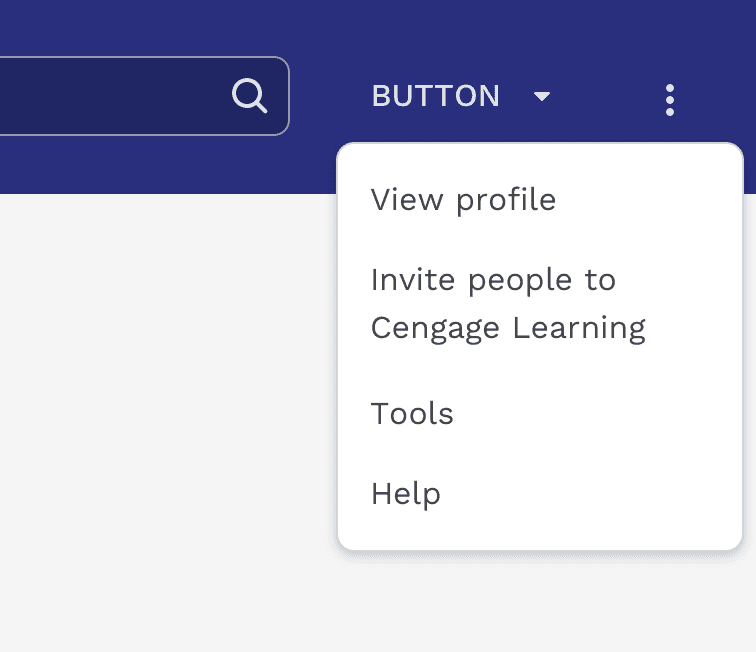Click empty navy header area beside search
Viewport: 756px width, 652px height.
tap(320, 160)
